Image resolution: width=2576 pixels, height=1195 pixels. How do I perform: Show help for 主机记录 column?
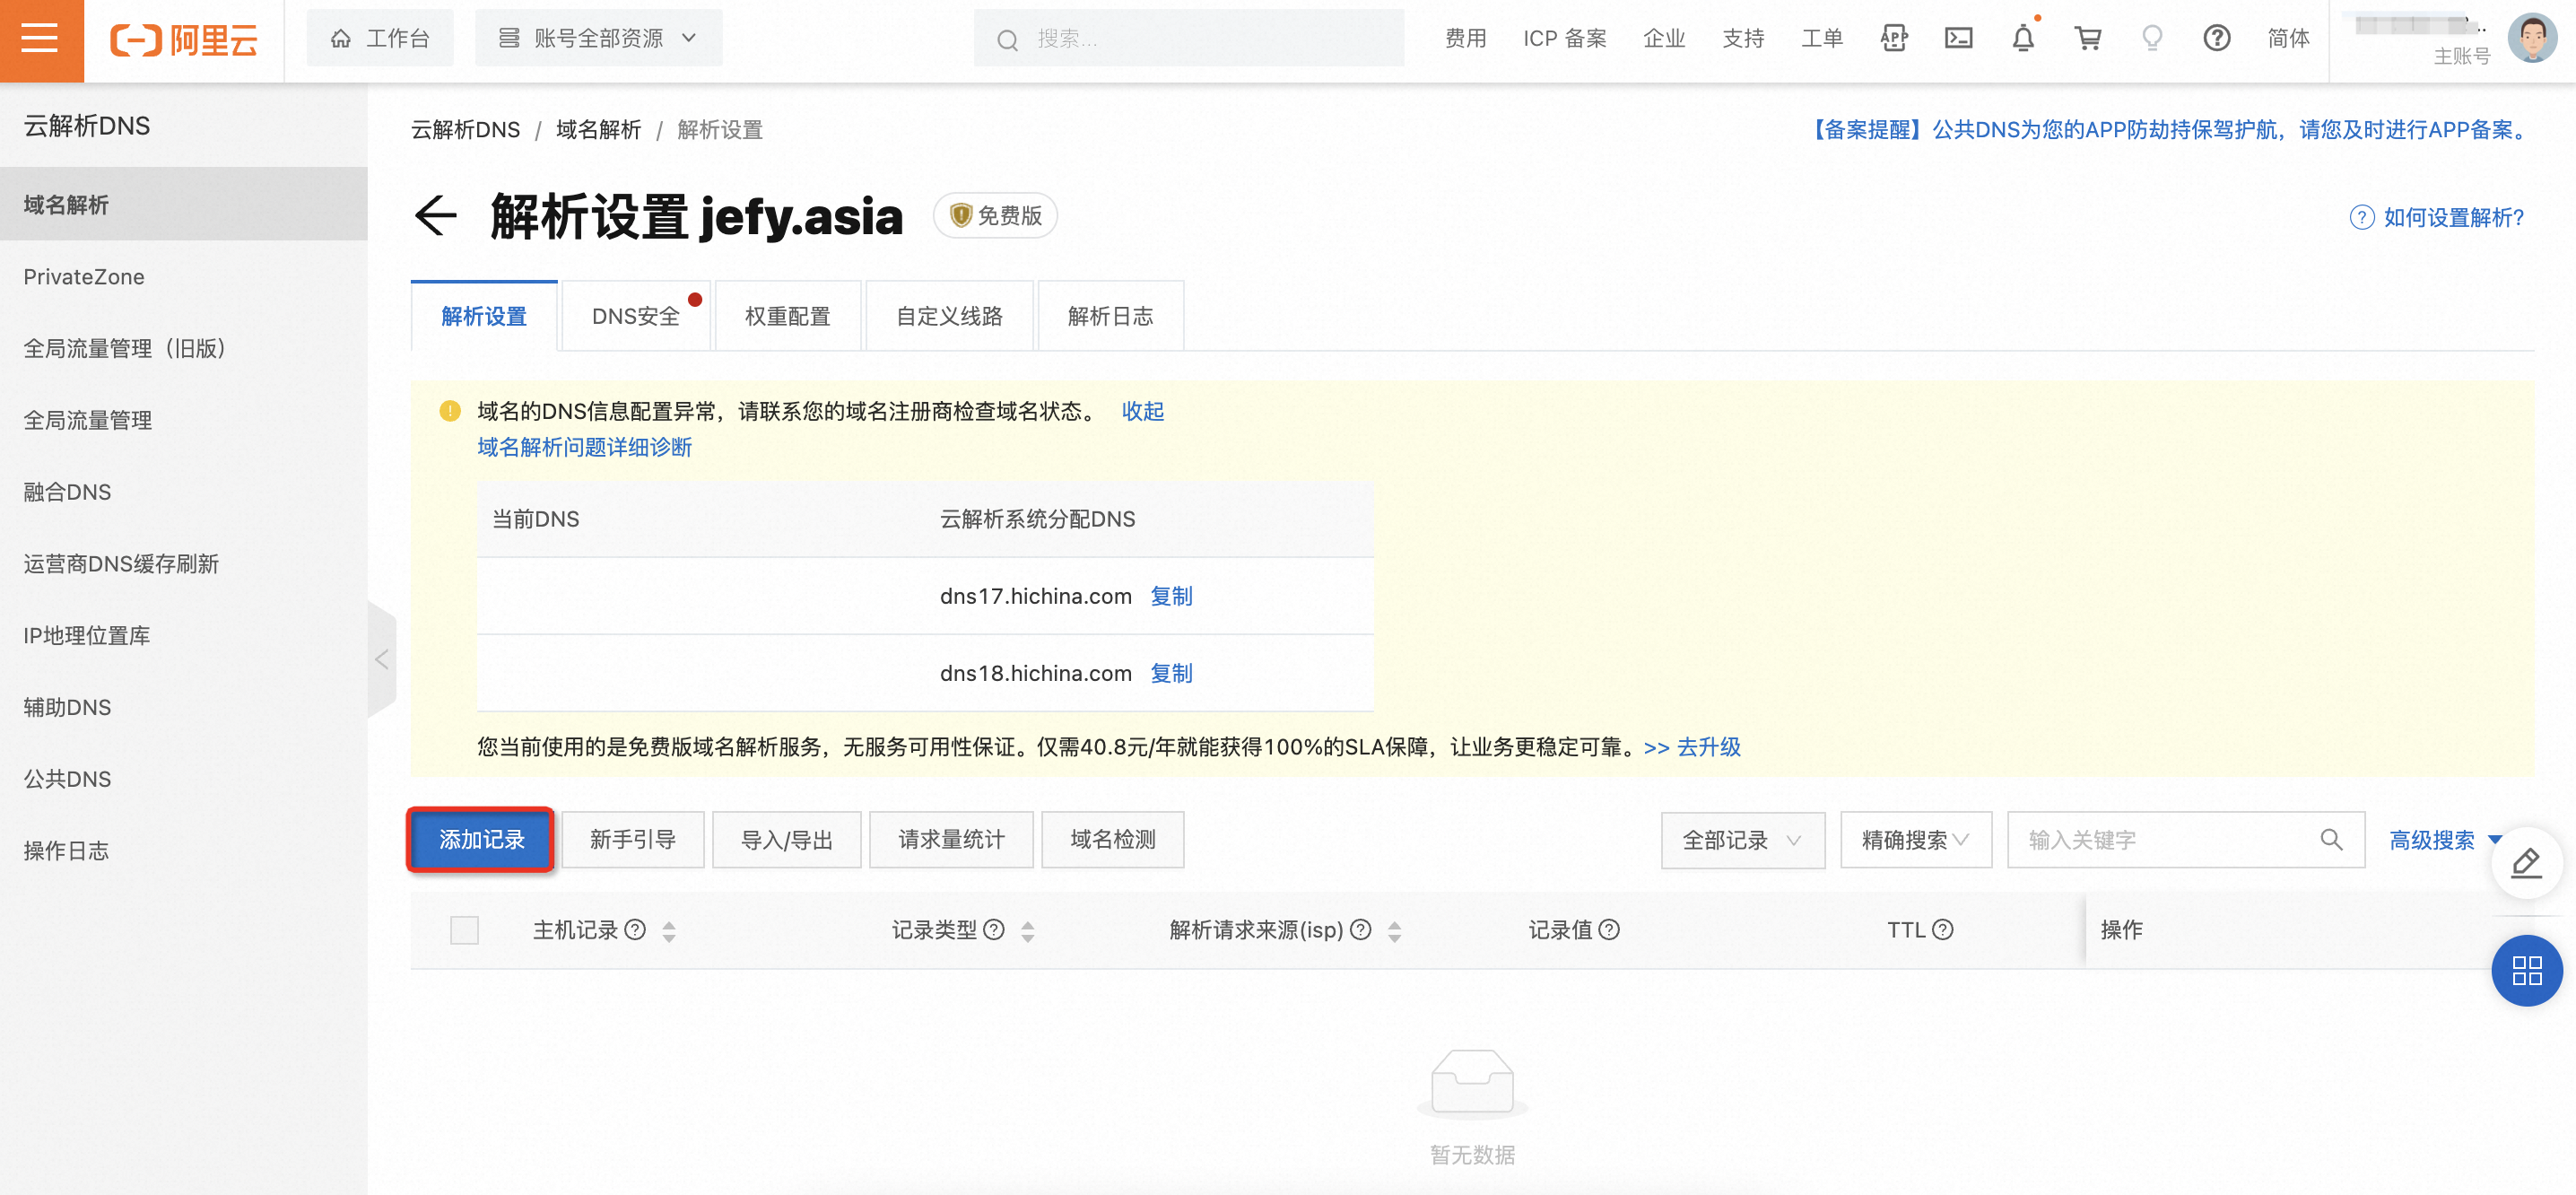coord(635,930)
